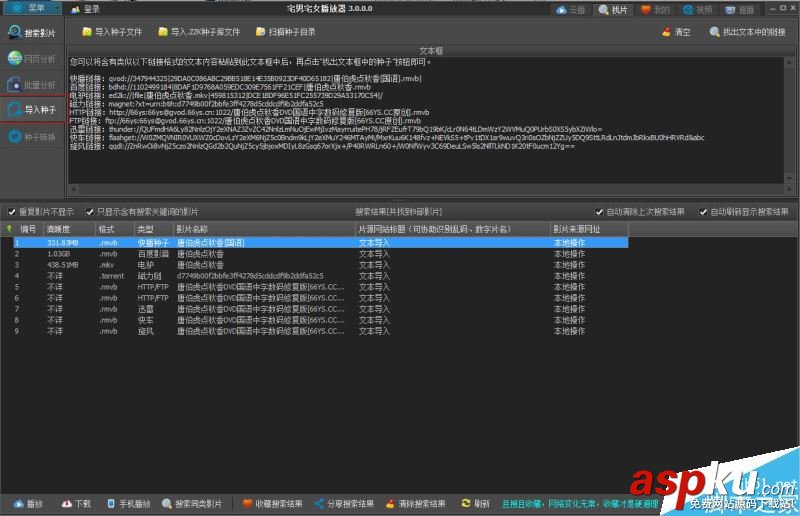Viewport: 800px width, 516px height.
Task: Click 手机播放 in bottom bar
Action: click(129, 504)
